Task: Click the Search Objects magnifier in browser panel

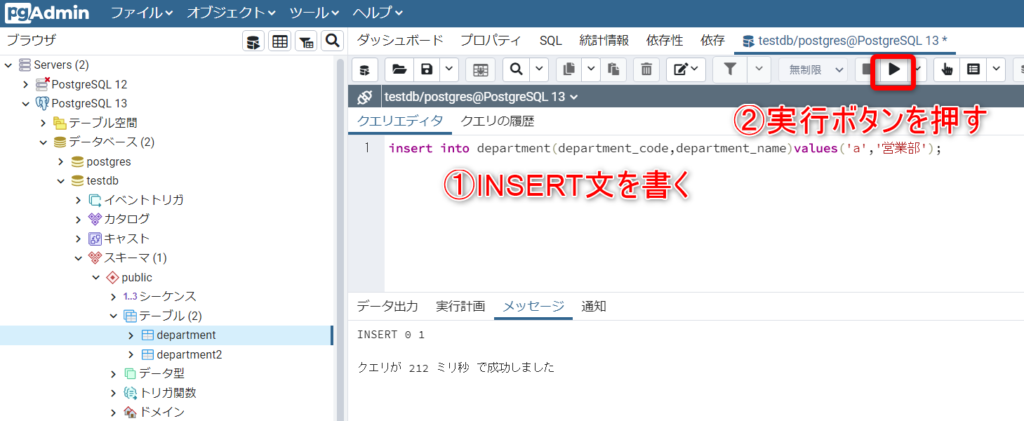Action: (332, 41)
